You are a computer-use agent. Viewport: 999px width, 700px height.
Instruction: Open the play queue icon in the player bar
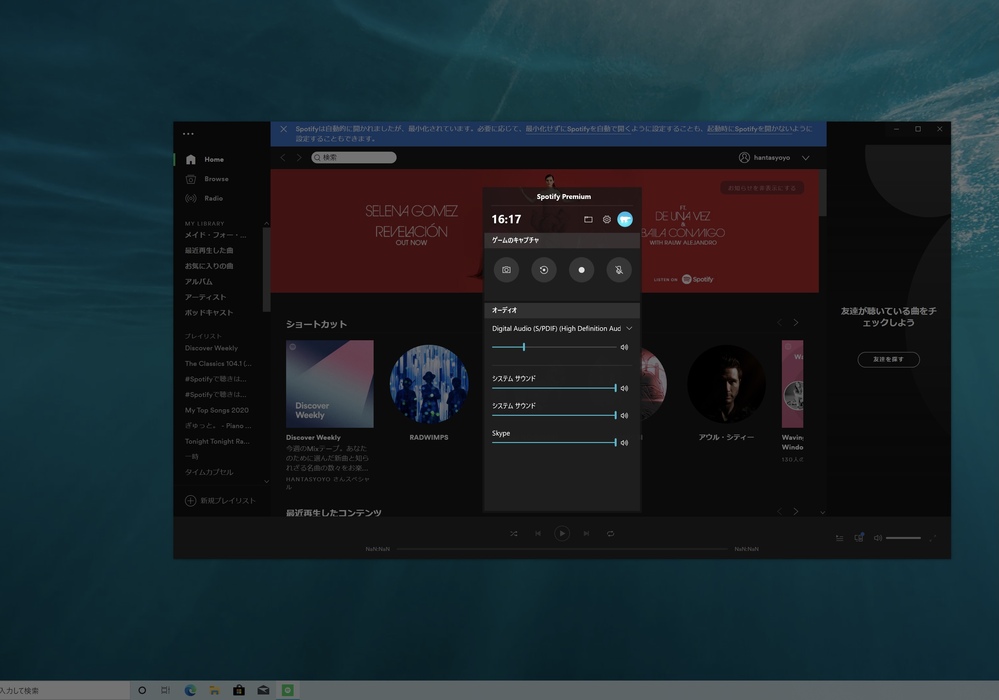[x=840, y=538]
